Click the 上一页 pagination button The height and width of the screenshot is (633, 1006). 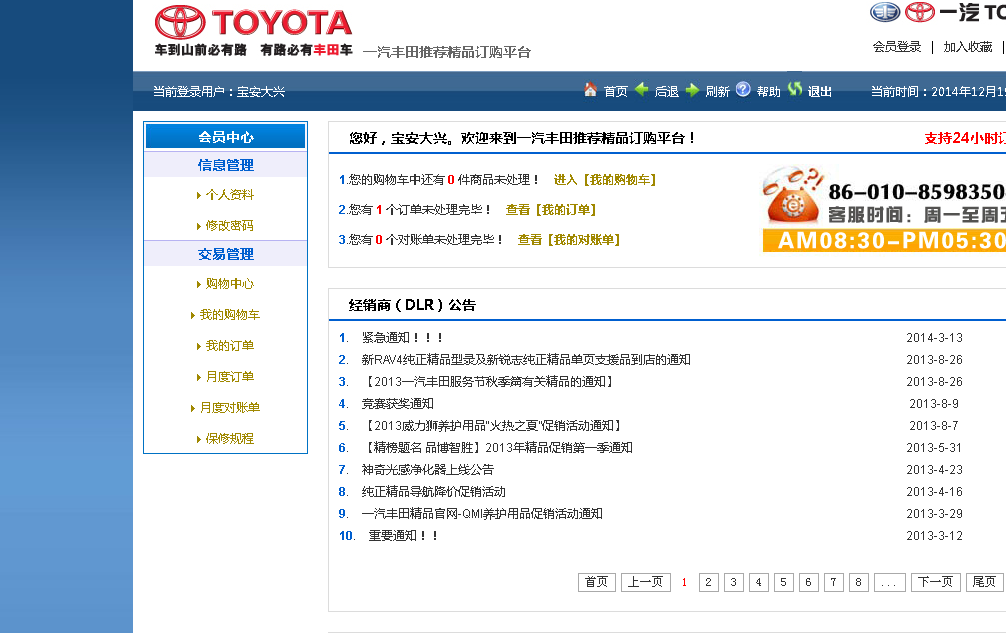[x=645, y=582]
